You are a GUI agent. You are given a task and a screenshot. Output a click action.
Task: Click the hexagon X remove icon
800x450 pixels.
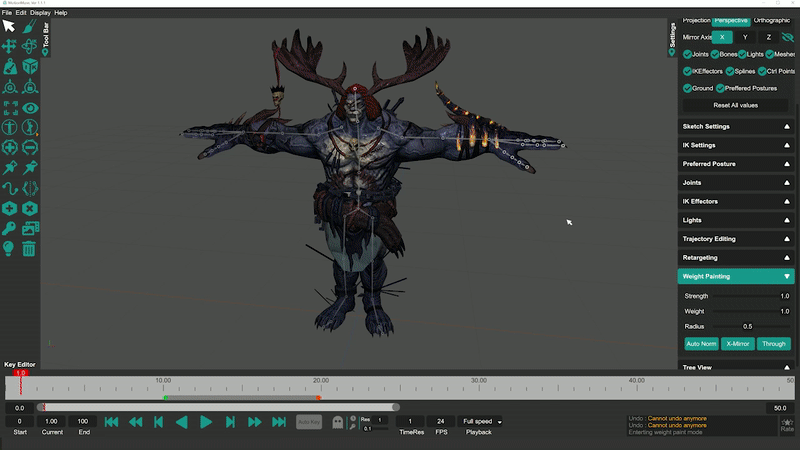30,208
